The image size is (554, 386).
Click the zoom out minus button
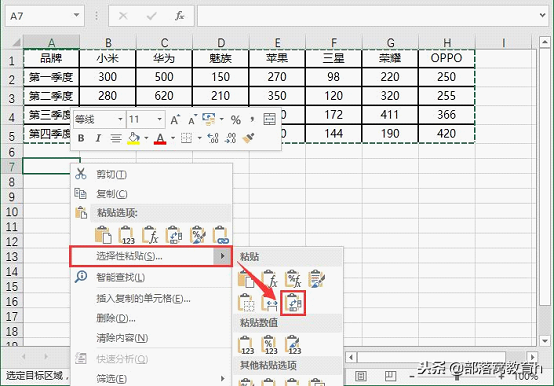coord(411,377)
